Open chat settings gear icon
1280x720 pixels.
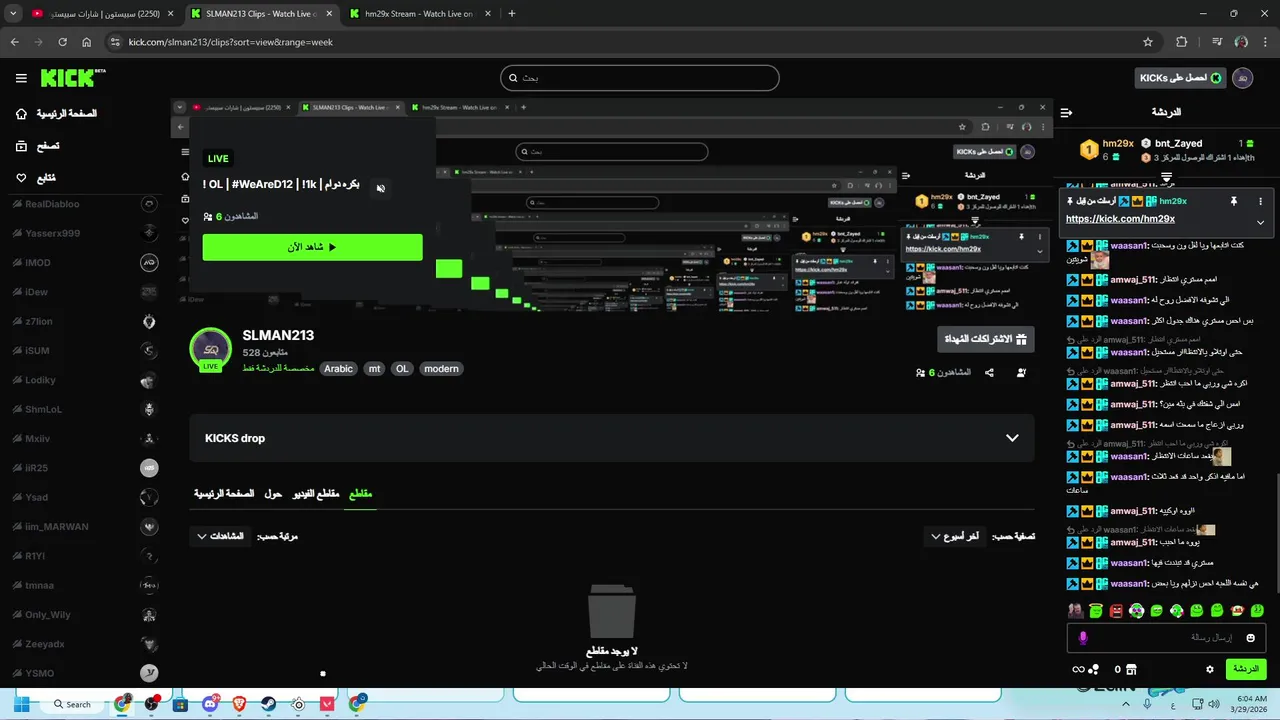pyautogui.click(x=1209, y=669)
